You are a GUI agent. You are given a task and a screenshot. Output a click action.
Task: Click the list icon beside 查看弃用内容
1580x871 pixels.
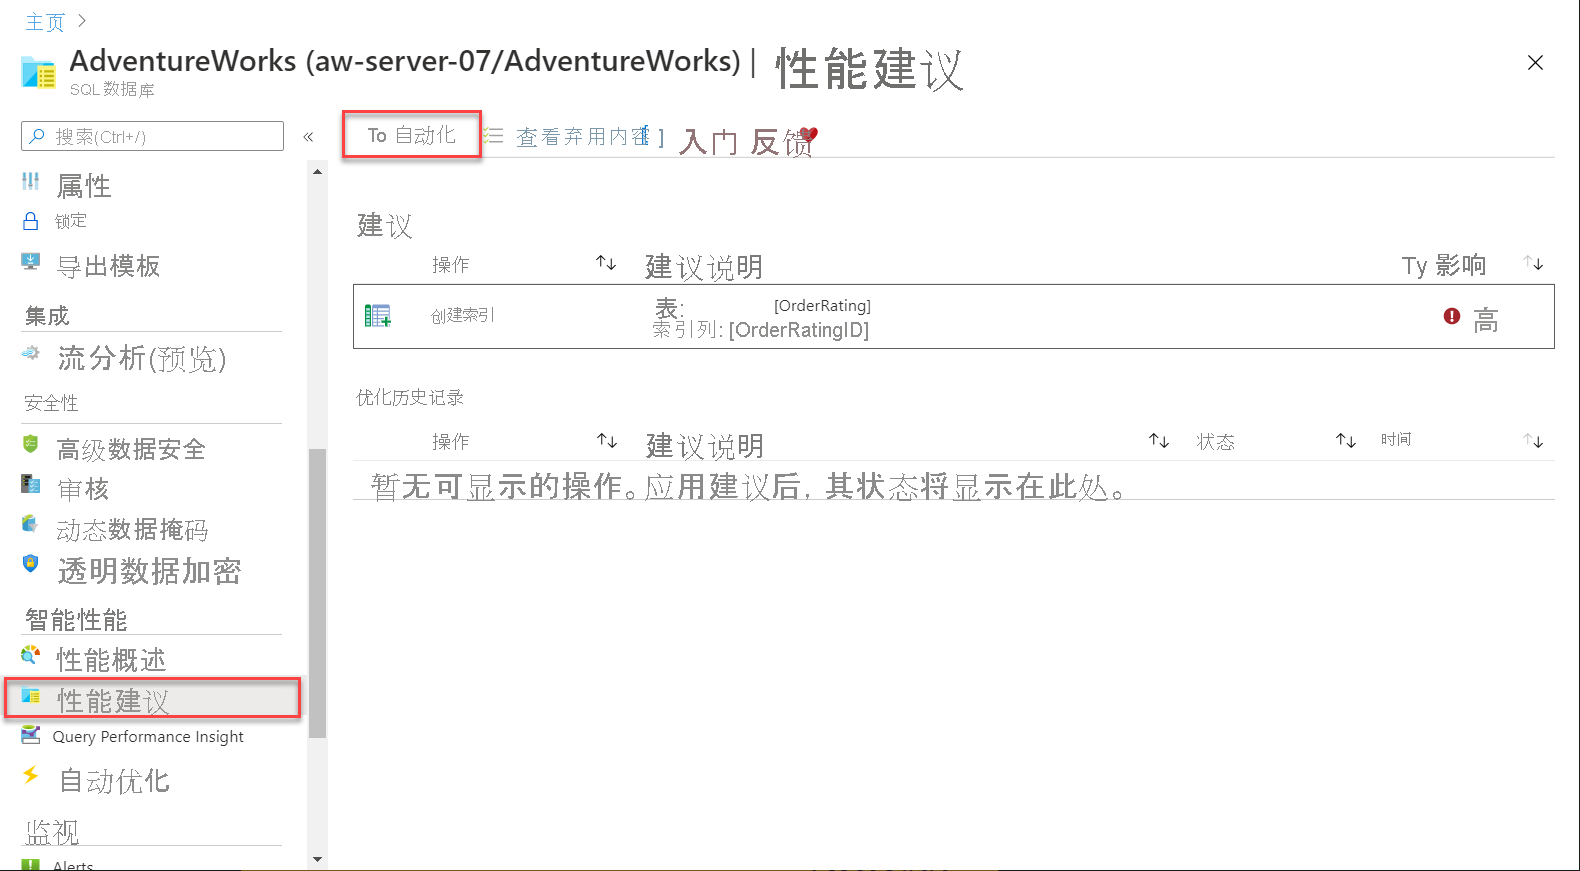point(494,135)
